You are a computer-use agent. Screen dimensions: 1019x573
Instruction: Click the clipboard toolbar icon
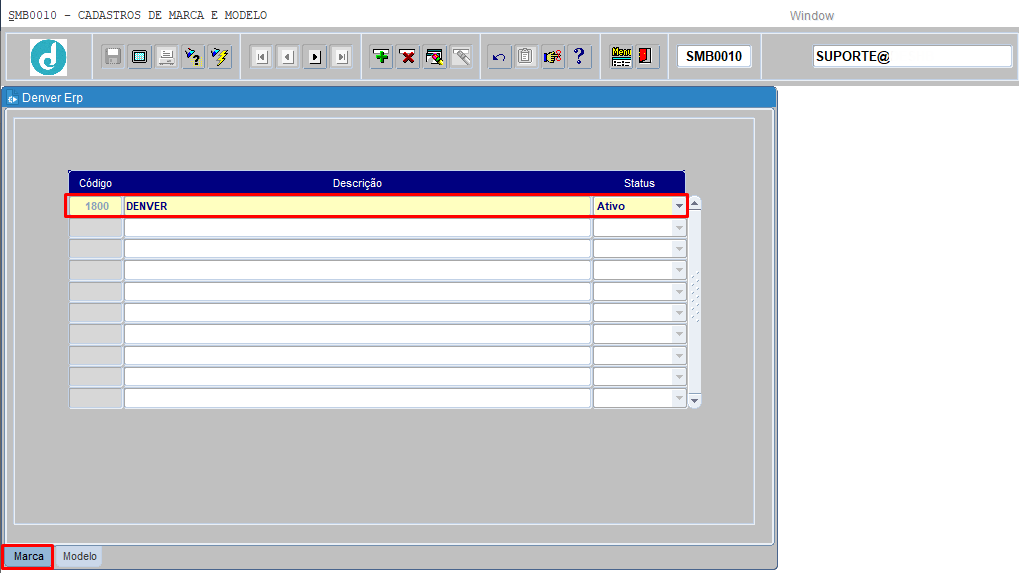tap(526, 57)
